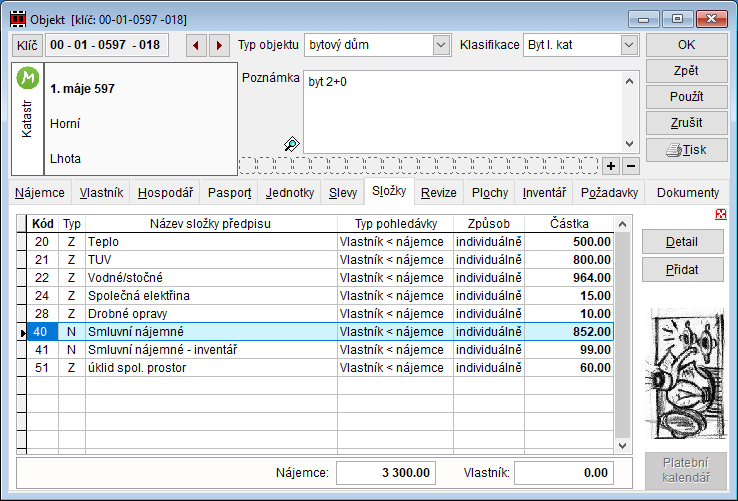Print using the Tisk button

[x=686, y=150]
